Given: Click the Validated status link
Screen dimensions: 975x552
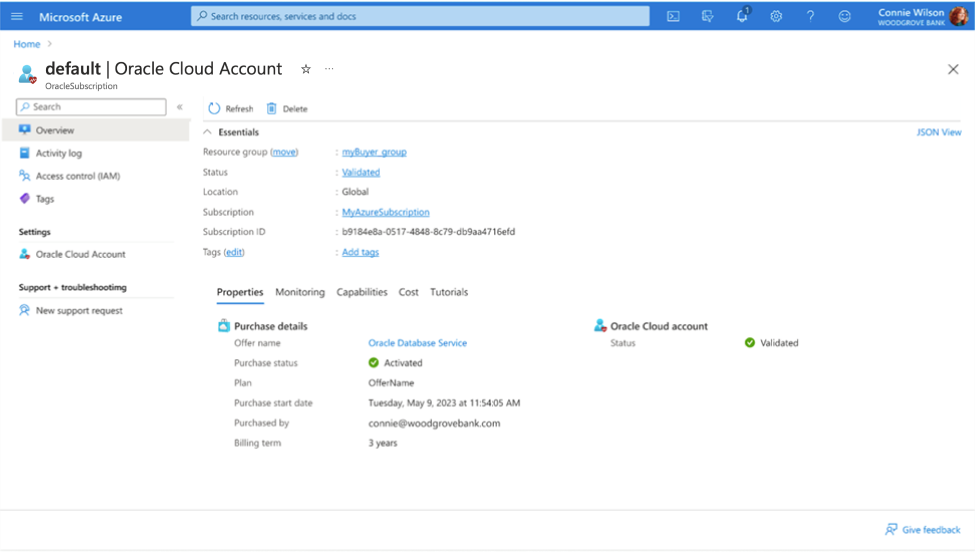Looking at the screenshot, I should pyautogui.click(x=361, y=172).
